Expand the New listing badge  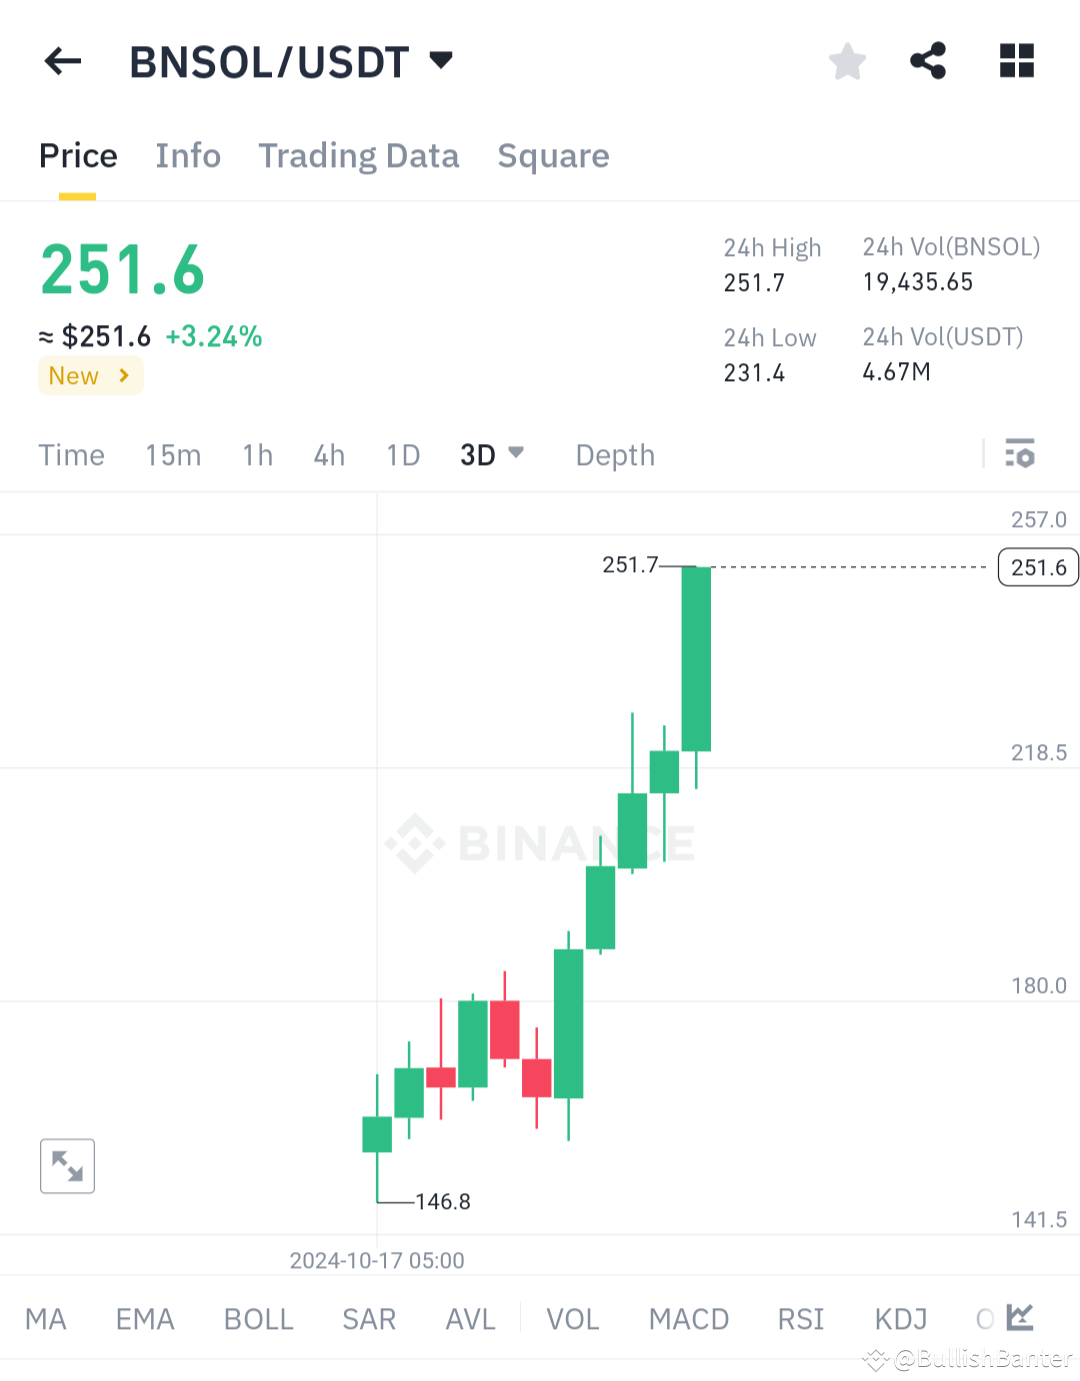(90, 375)
